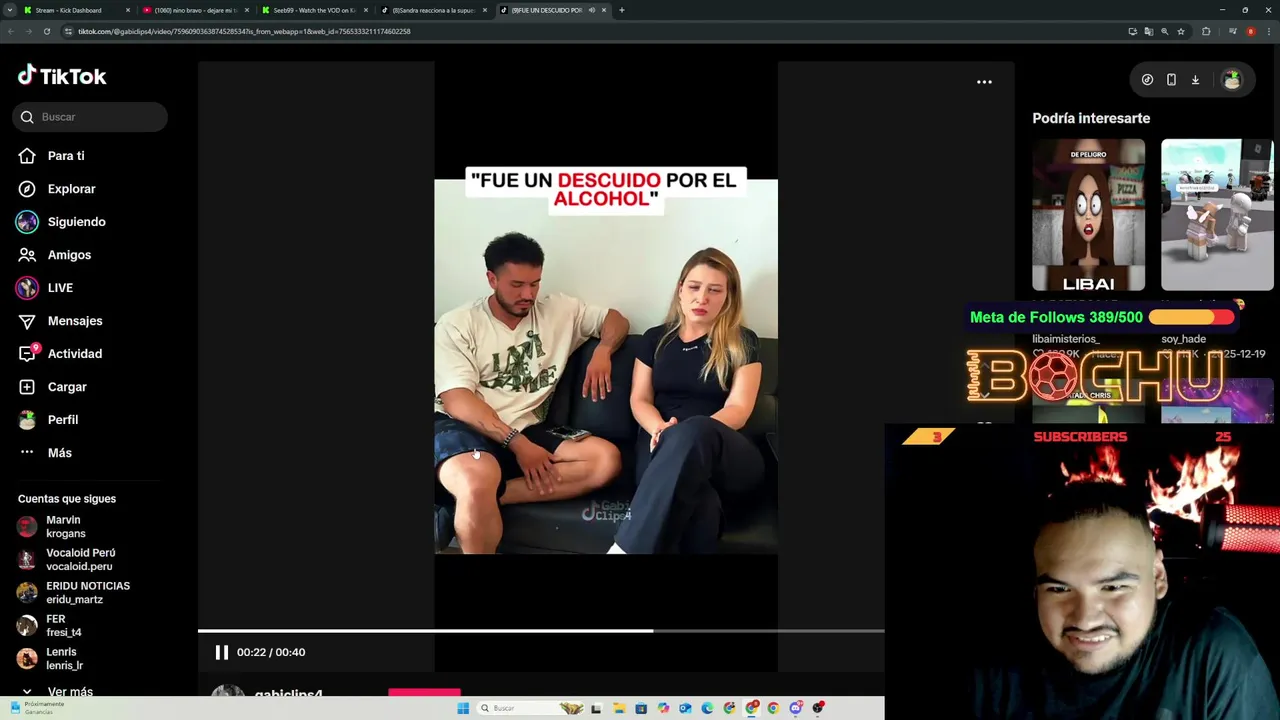Click the translate page icon
Image resolution: width=1280 pixels, height=720 pixels.
tap(1149, 31)
